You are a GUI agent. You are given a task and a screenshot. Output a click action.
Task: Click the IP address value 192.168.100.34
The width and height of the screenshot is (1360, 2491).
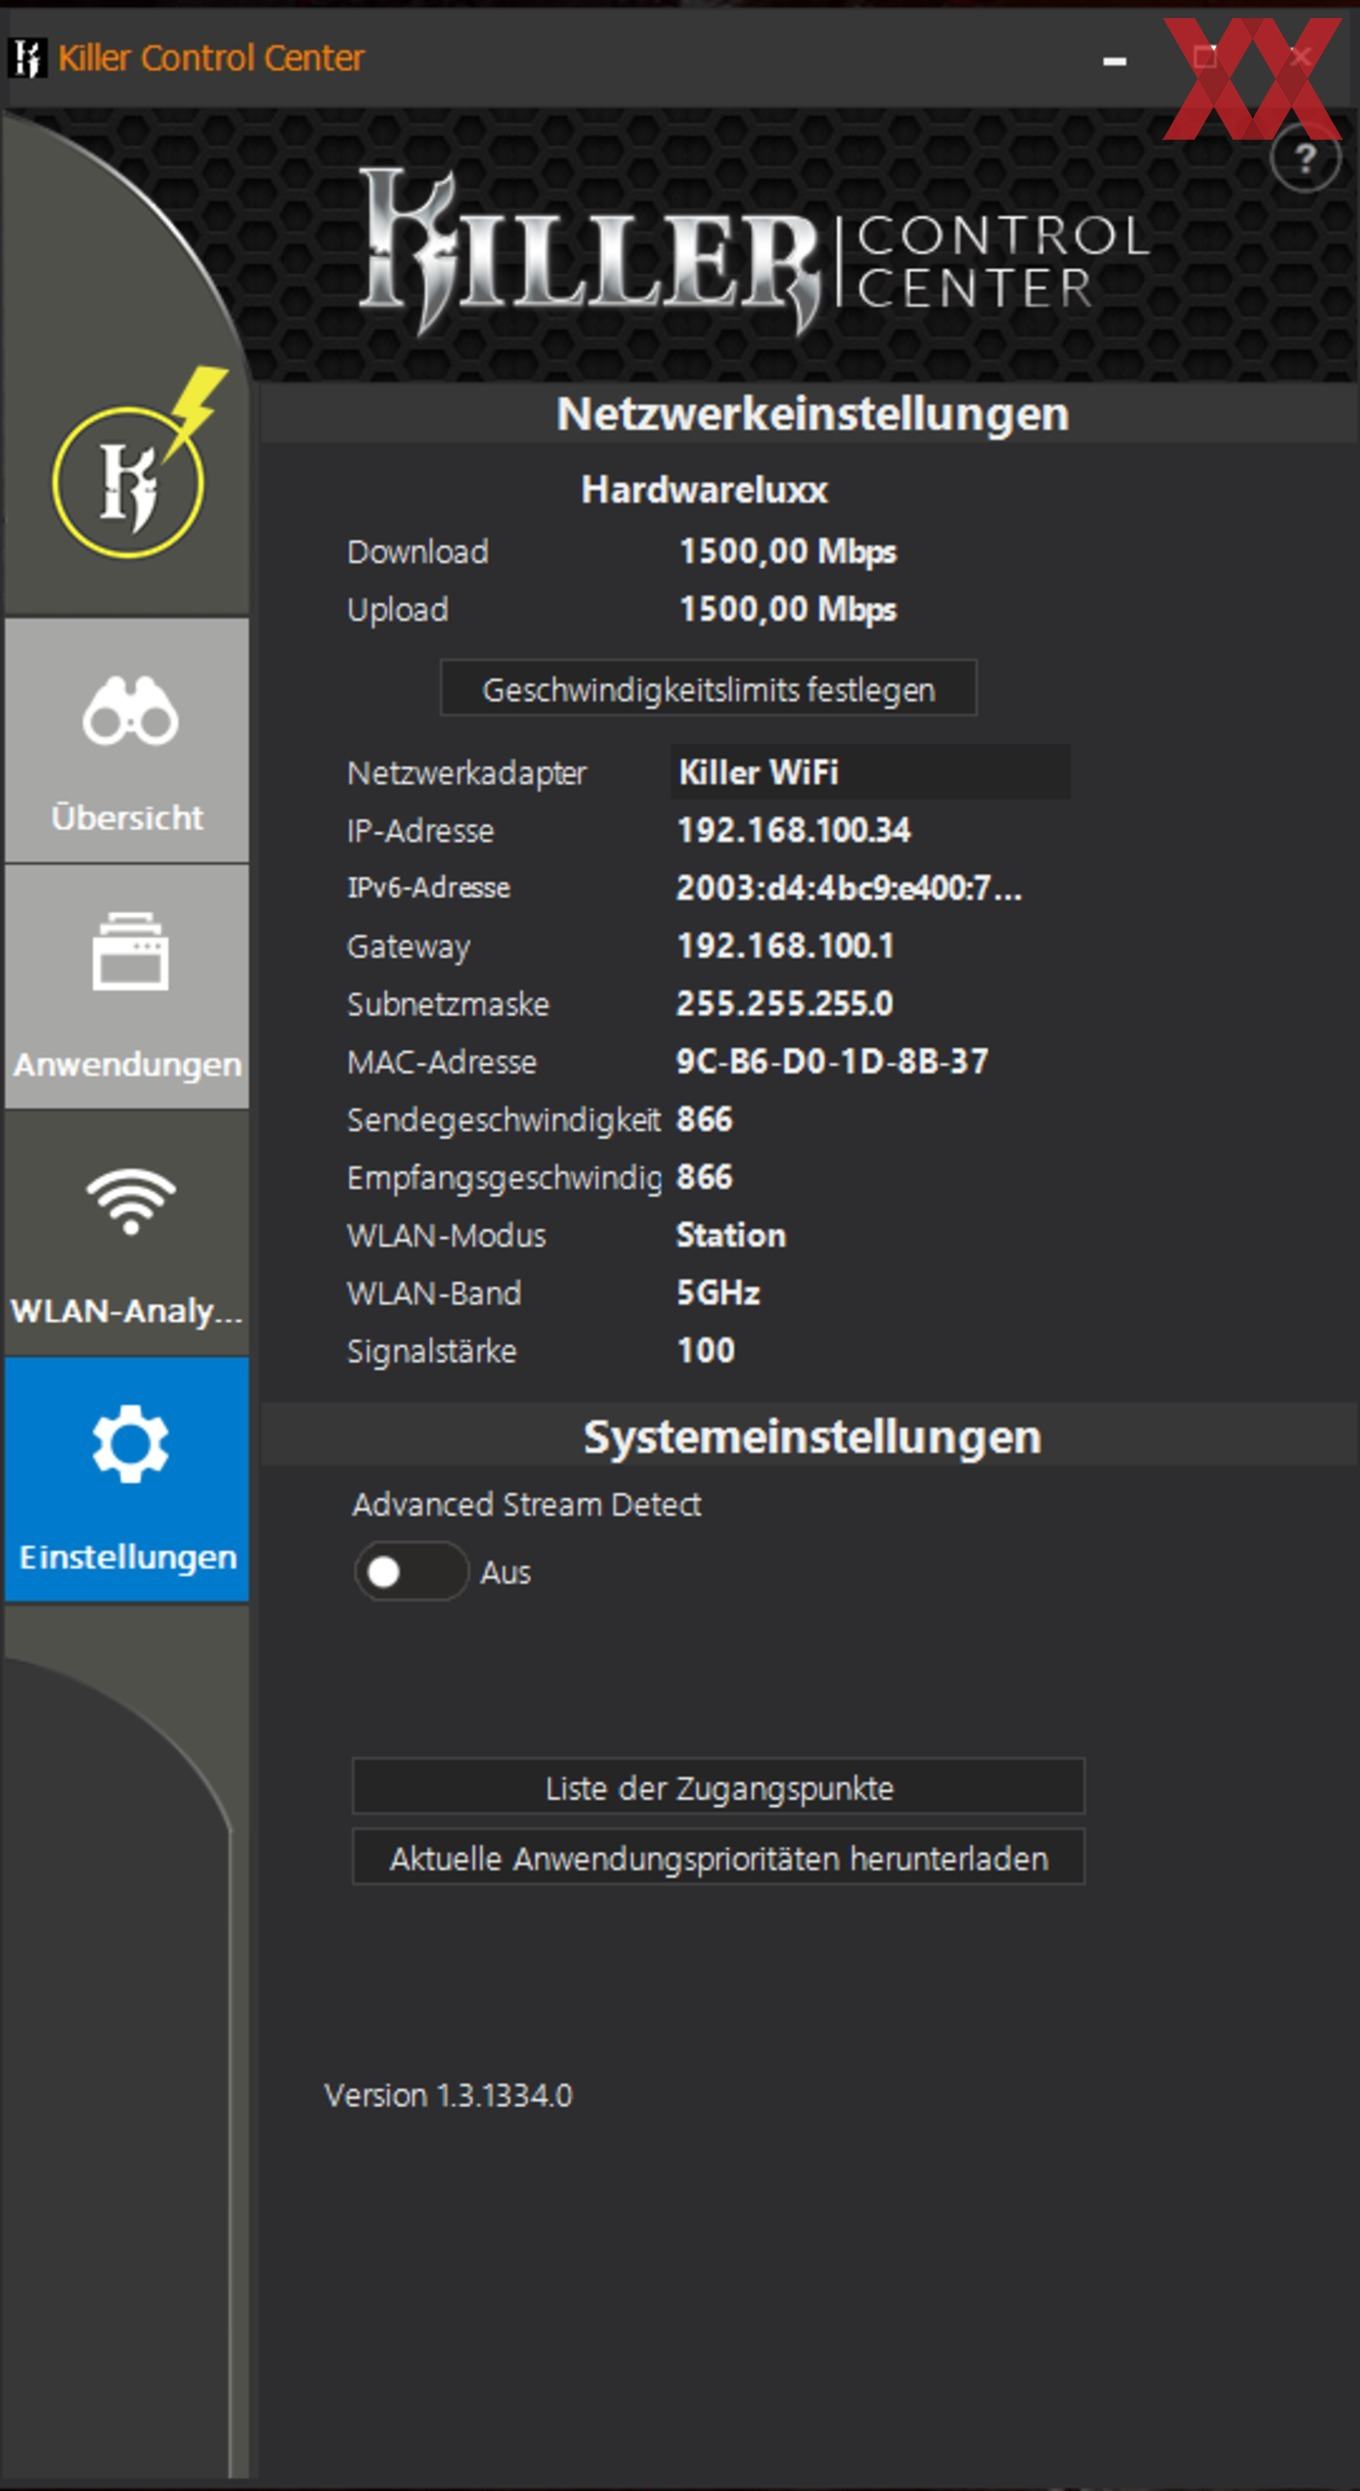pos(794,830)
